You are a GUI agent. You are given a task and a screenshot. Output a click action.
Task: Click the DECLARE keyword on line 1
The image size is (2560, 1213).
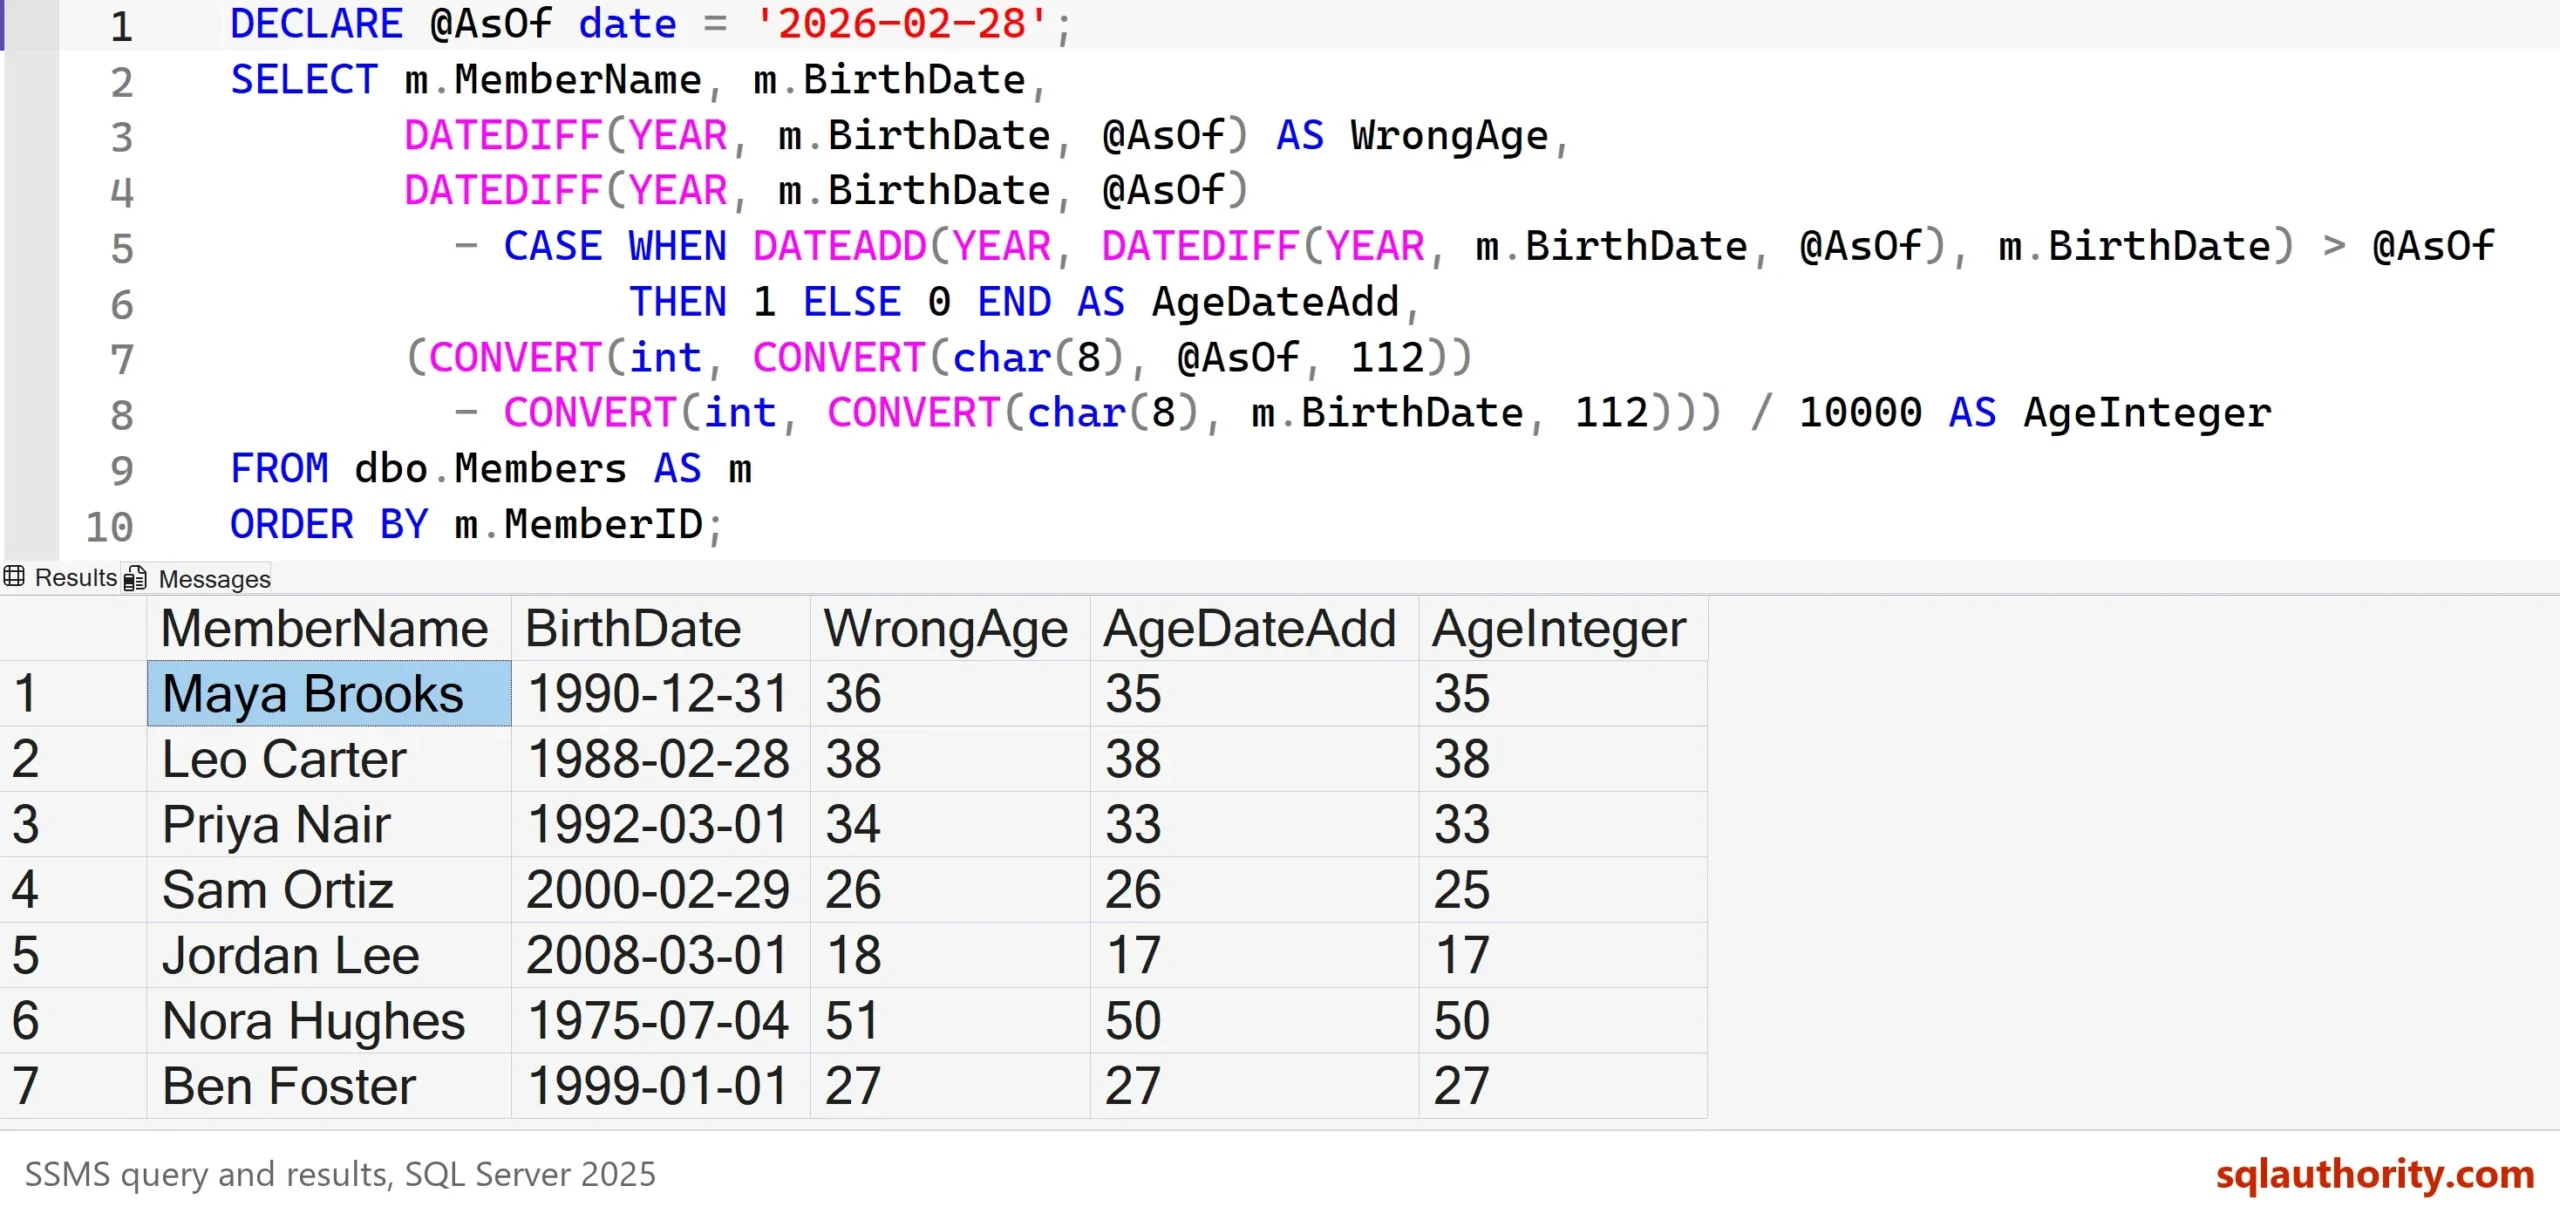(316, 24)
